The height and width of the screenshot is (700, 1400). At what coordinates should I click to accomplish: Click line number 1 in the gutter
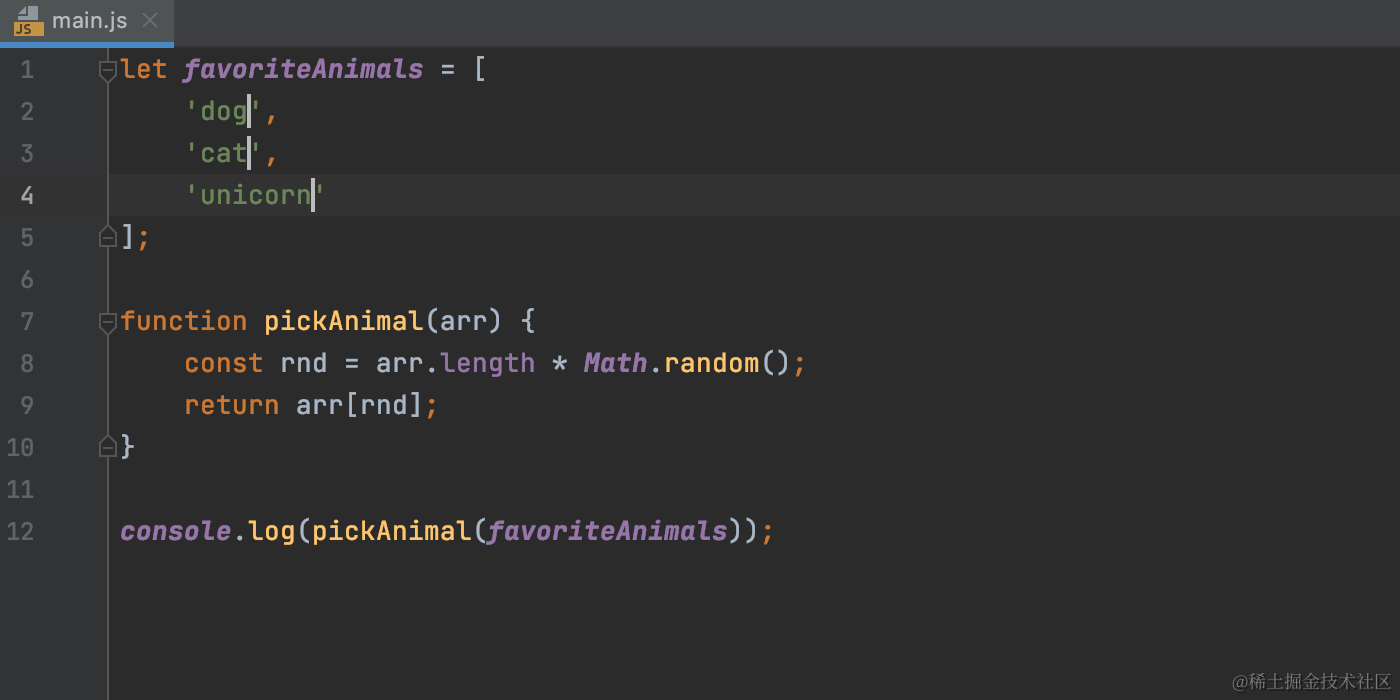27,69
